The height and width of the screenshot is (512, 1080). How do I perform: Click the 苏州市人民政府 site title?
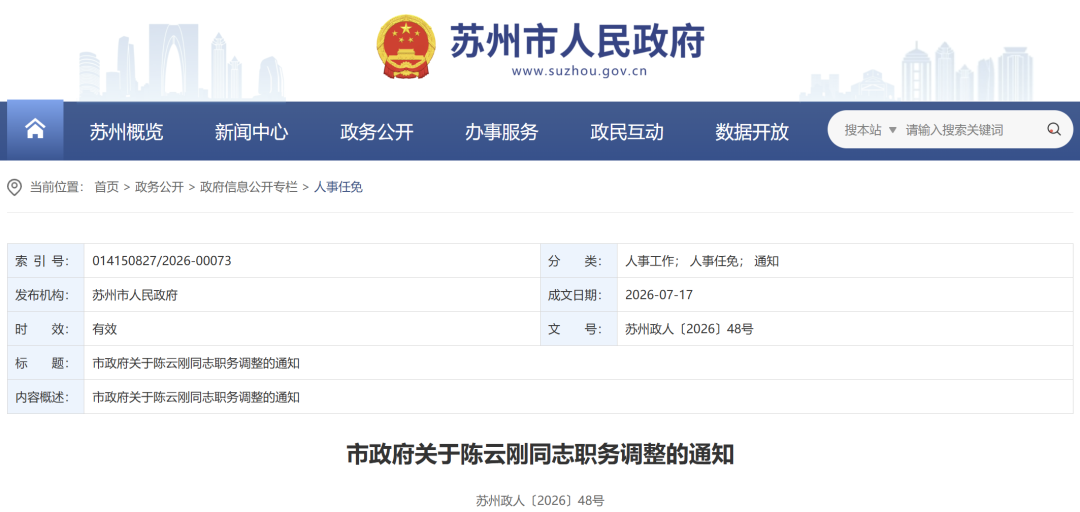(x=577, y=41)
